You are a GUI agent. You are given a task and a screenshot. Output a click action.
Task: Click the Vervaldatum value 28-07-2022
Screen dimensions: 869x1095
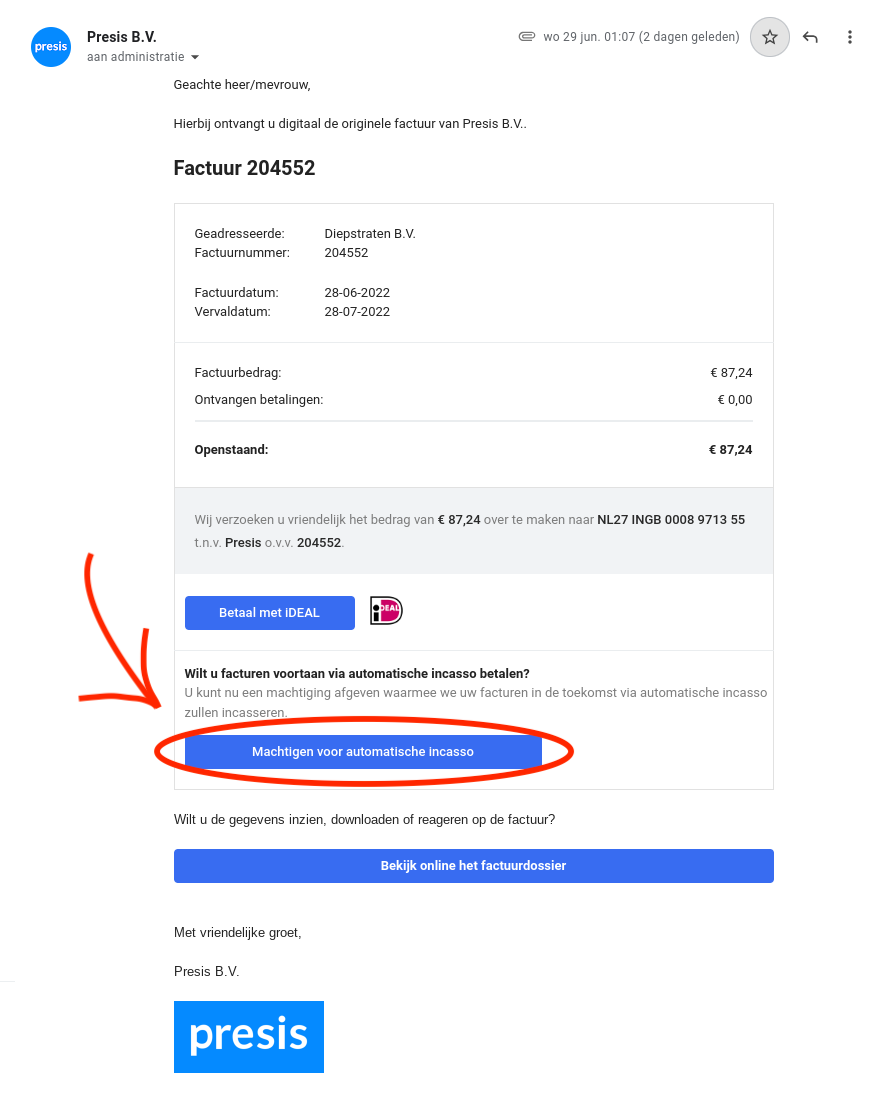pyautogui.click(x=357, y=312)
